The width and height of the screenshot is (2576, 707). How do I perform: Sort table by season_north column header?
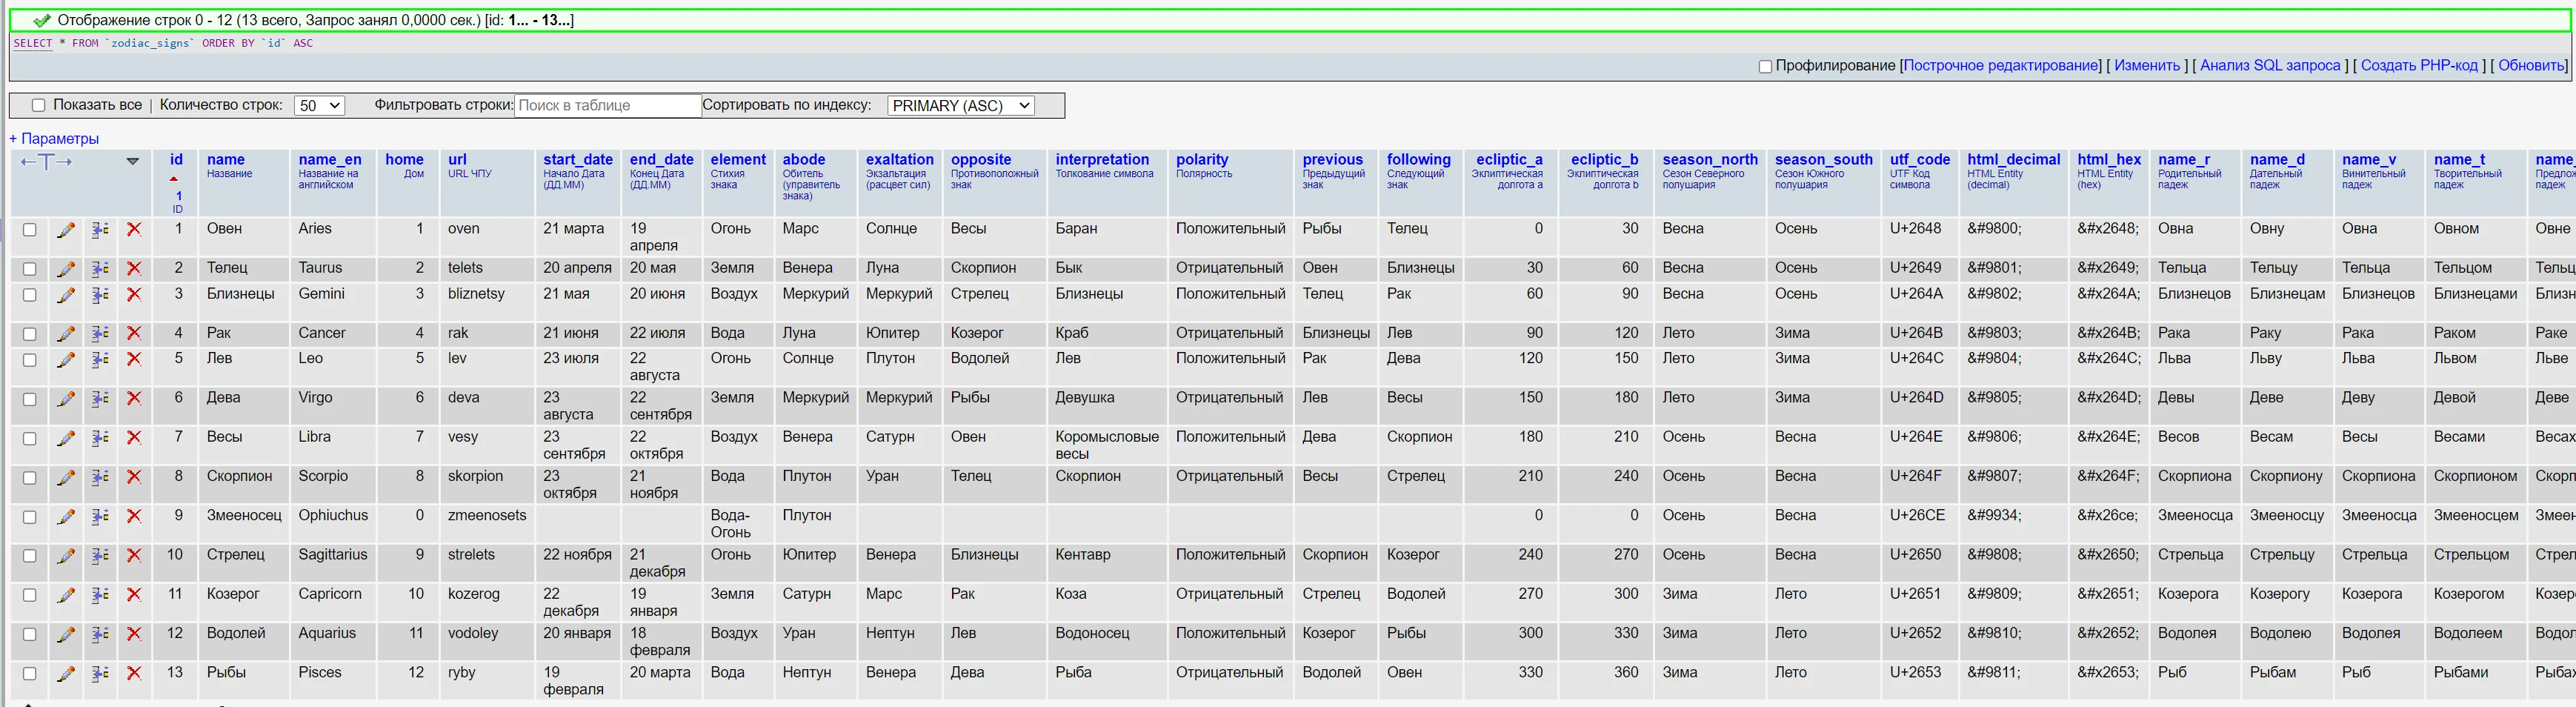pyautogui.click(x=1710, y=159)
